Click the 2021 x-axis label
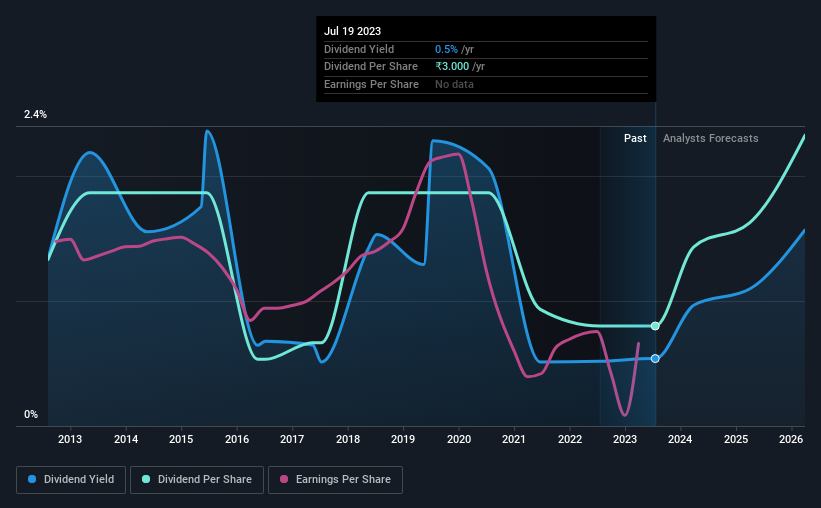Viewport: 821px width, 508px height. coord(514,439)
